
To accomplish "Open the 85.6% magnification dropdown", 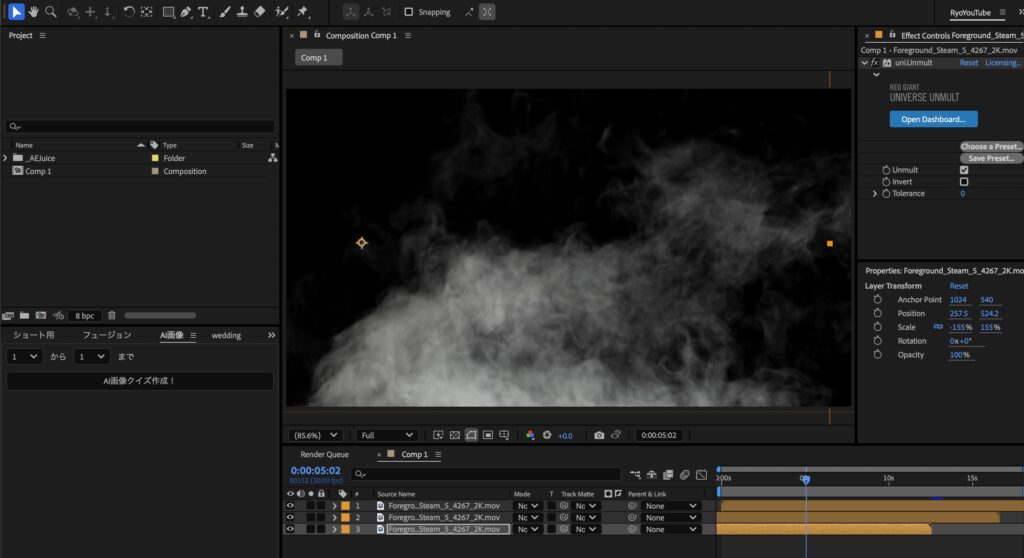I will coord(315,435).
